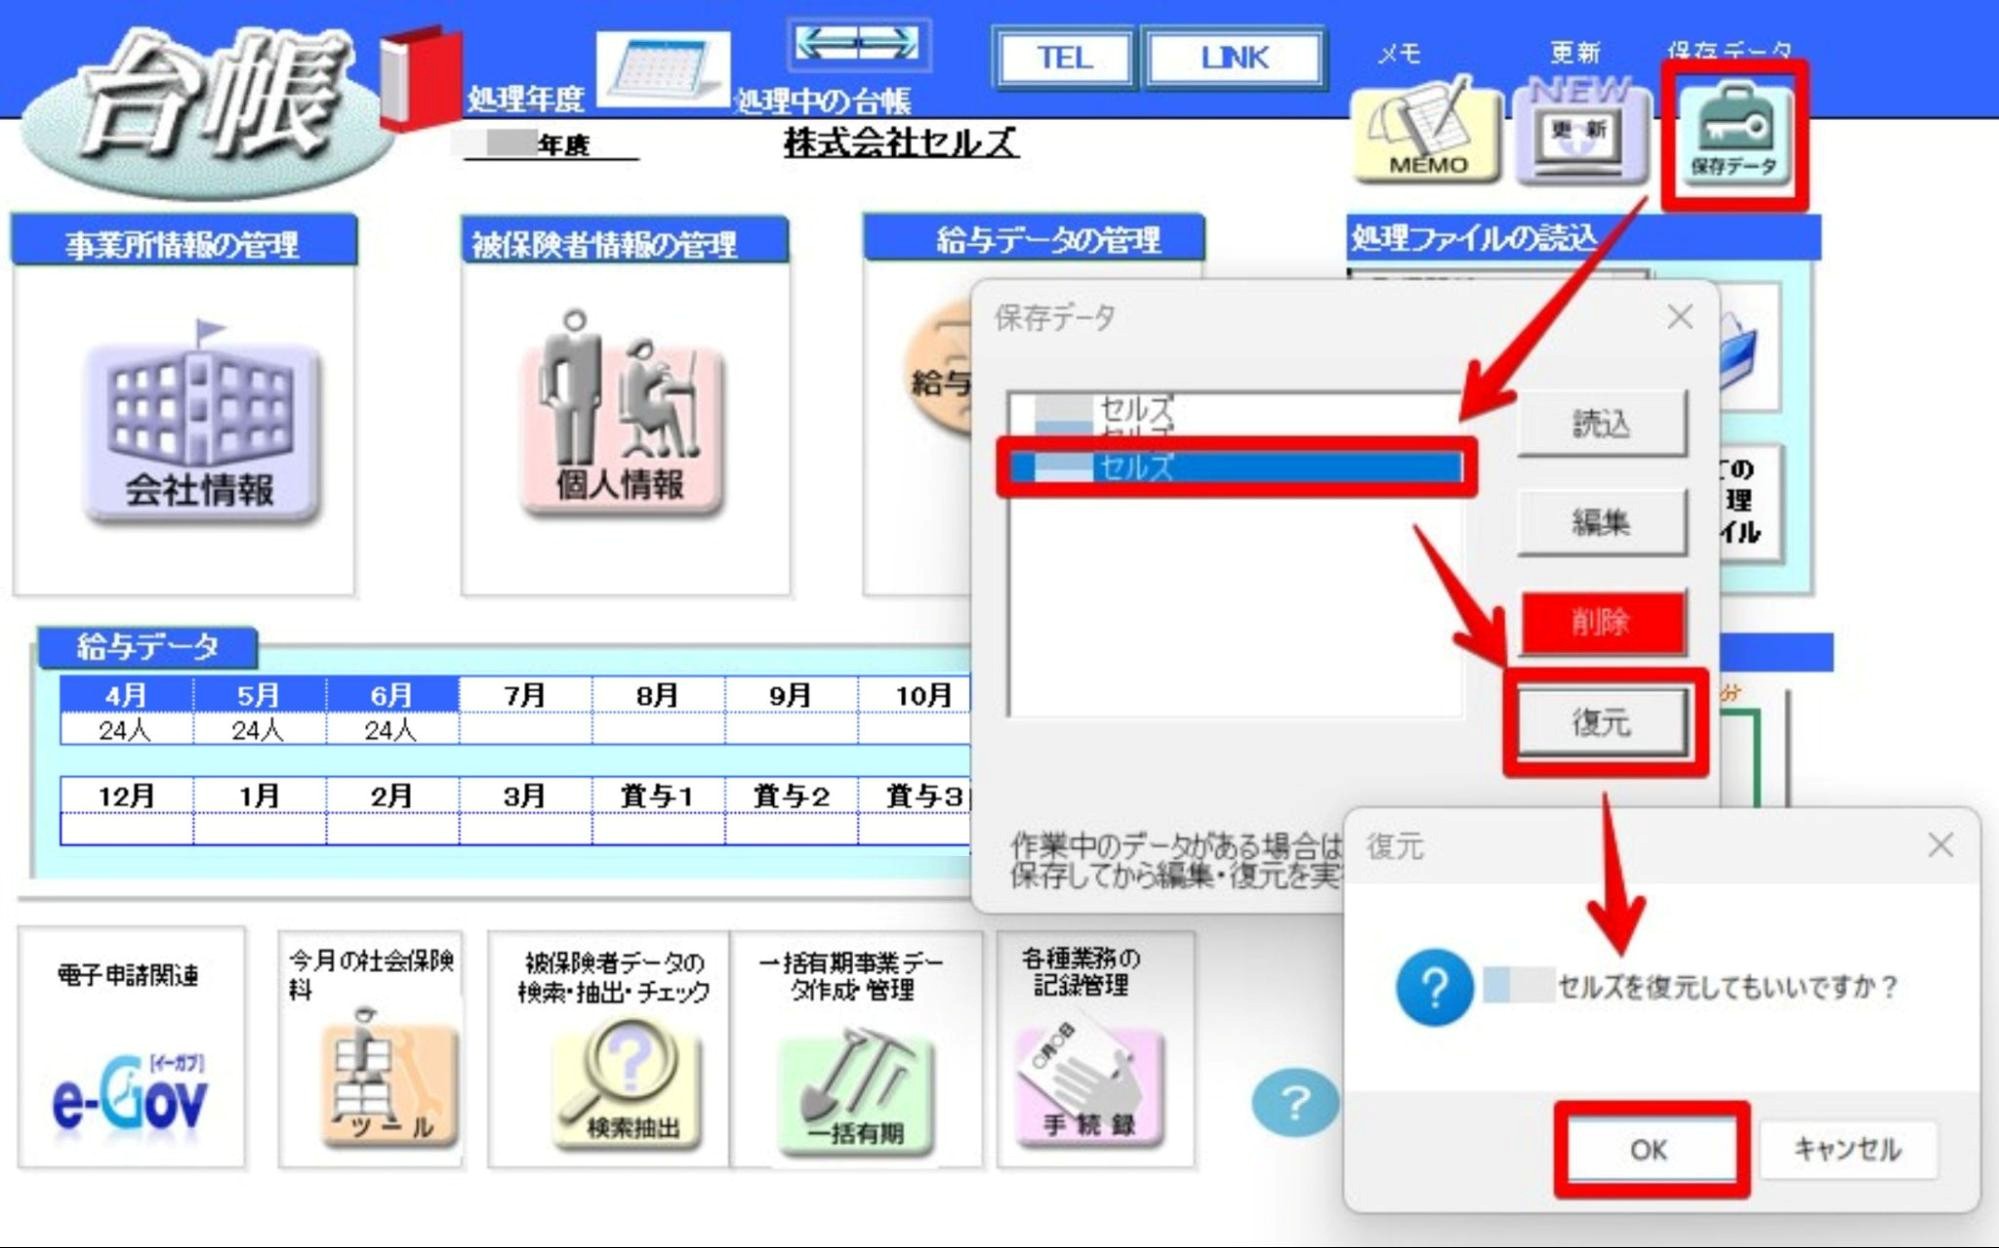
Task: Select the 3月 salary data cell
Action: click(525, 796)
